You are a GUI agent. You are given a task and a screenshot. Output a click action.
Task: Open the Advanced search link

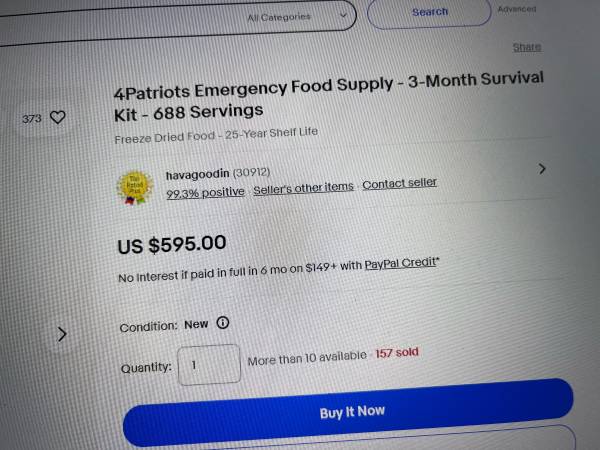(517, 9)
